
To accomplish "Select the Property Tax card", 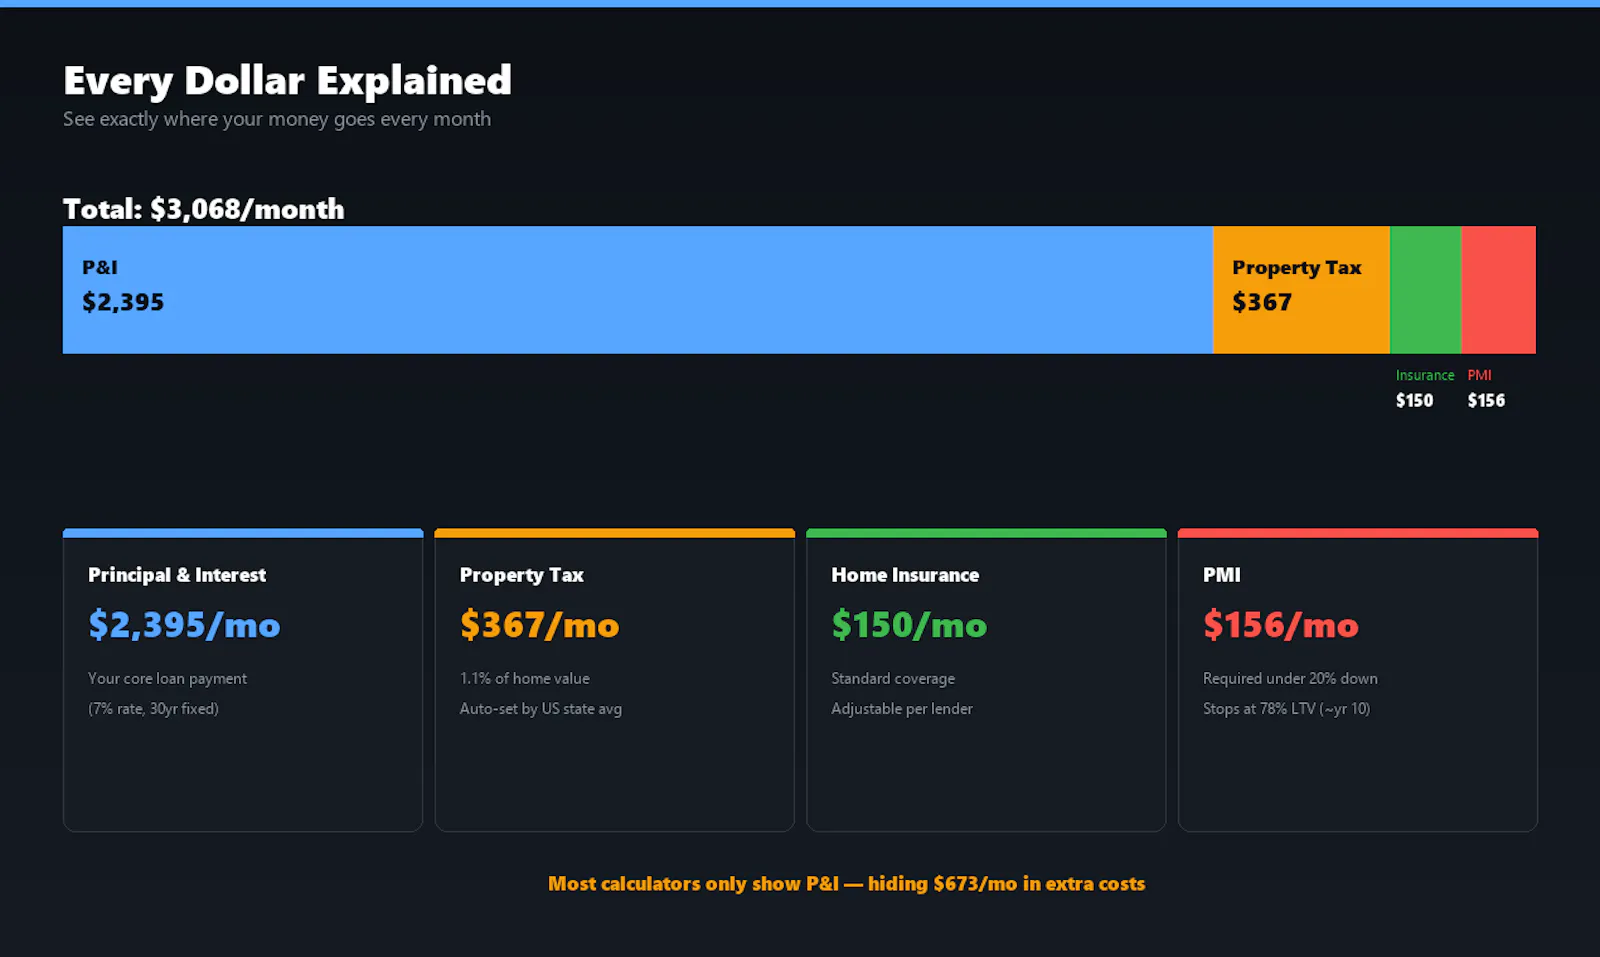I will [x=614, y=680].
